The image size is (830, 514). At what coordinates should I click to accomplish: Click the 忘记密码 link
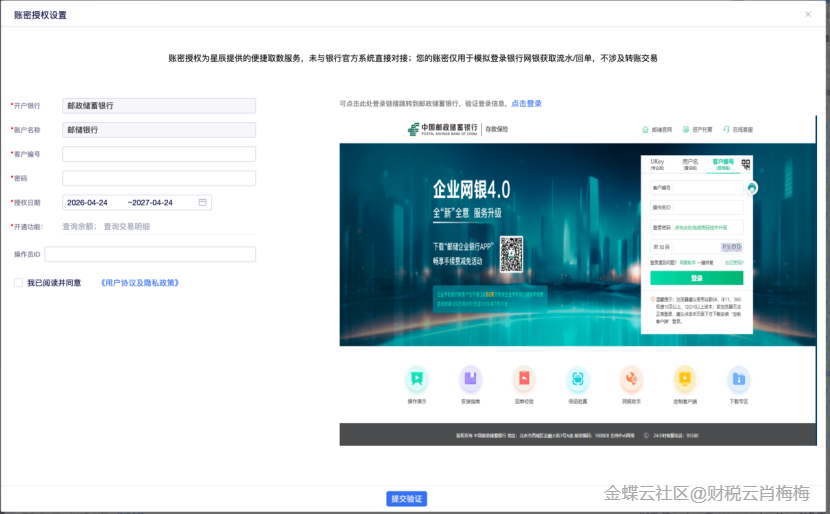click(734, 263)
